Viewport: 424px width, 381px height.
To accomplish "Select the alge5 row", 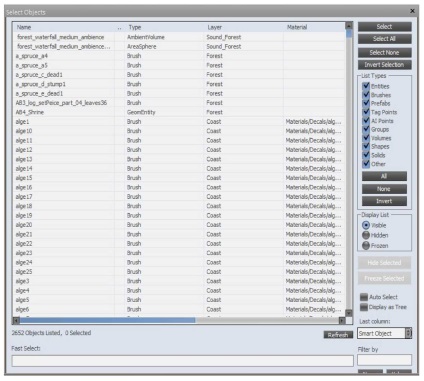I will point(179,300).
